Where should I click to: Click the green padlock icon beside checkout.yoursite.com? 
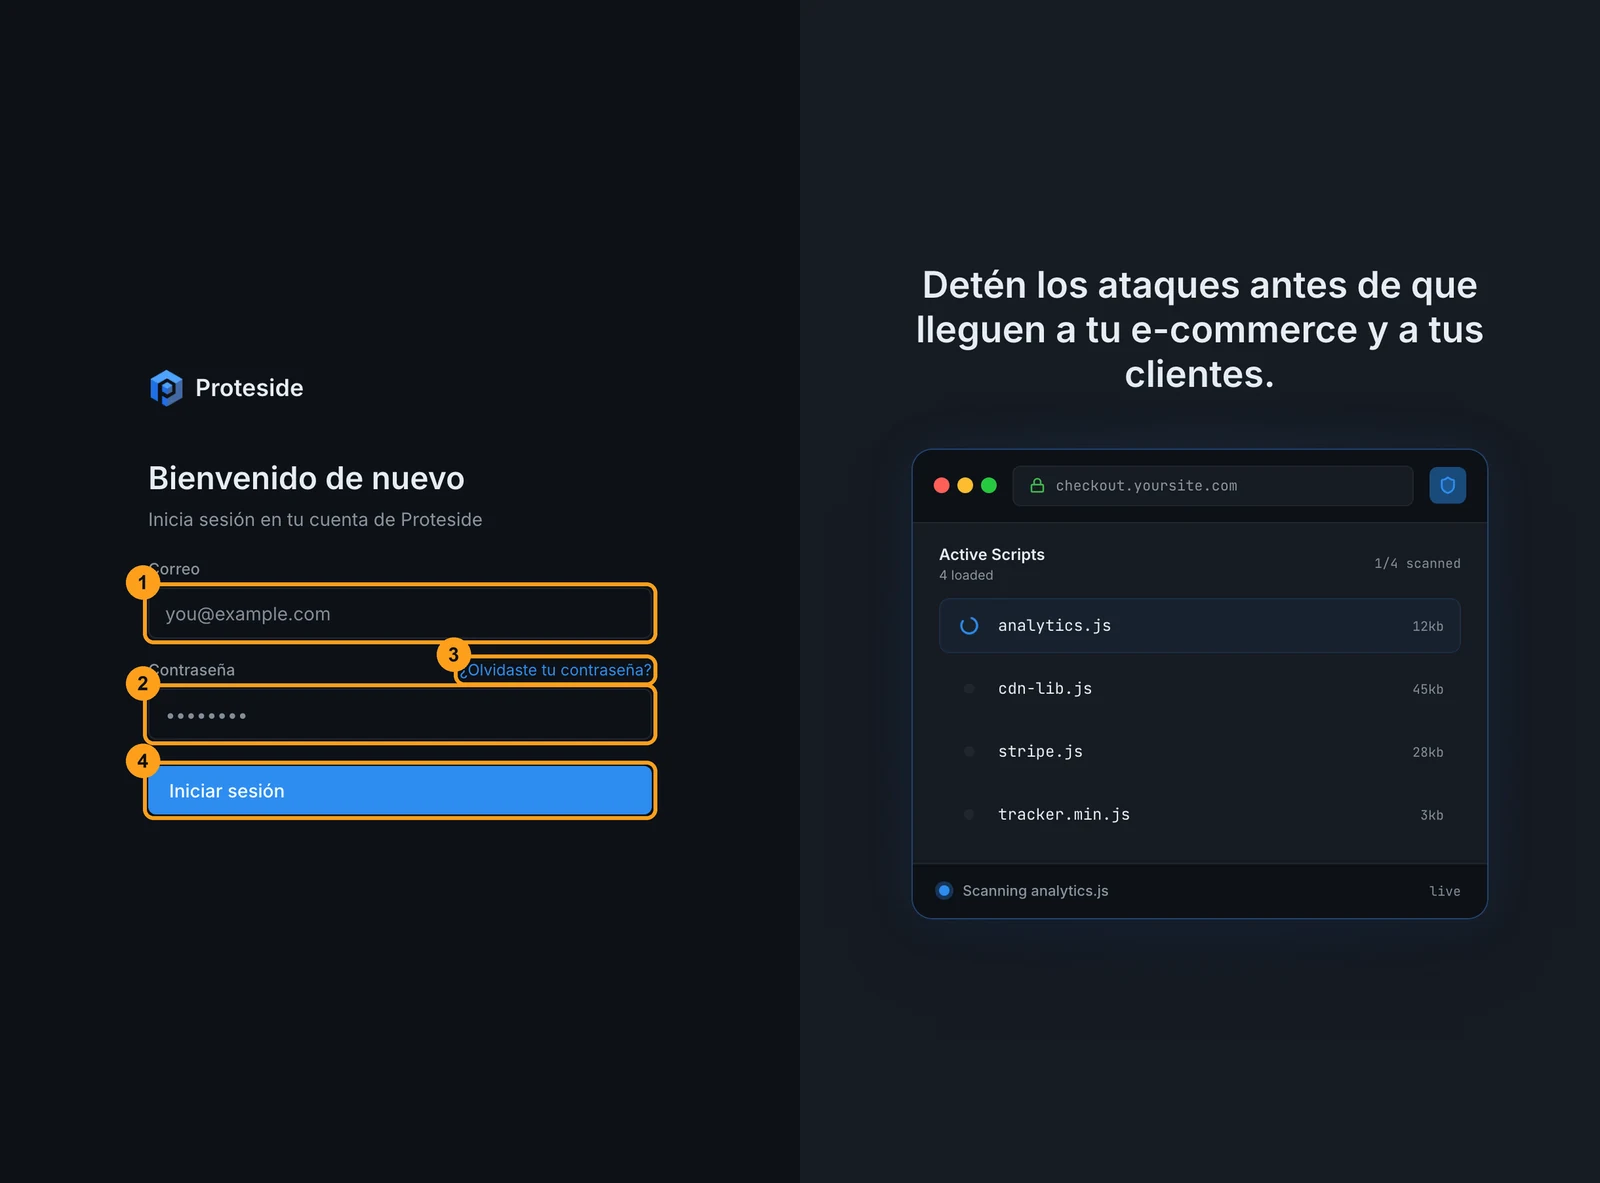click(x=1037, y=486)
